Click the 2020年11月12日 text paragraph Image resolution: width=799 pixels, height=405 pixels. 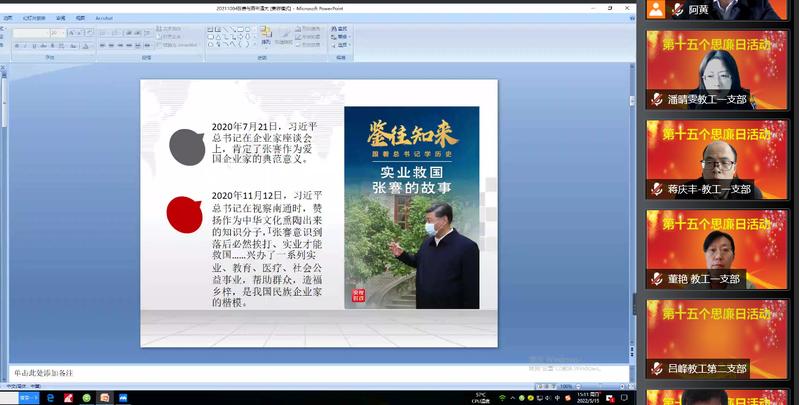[267, 249]
